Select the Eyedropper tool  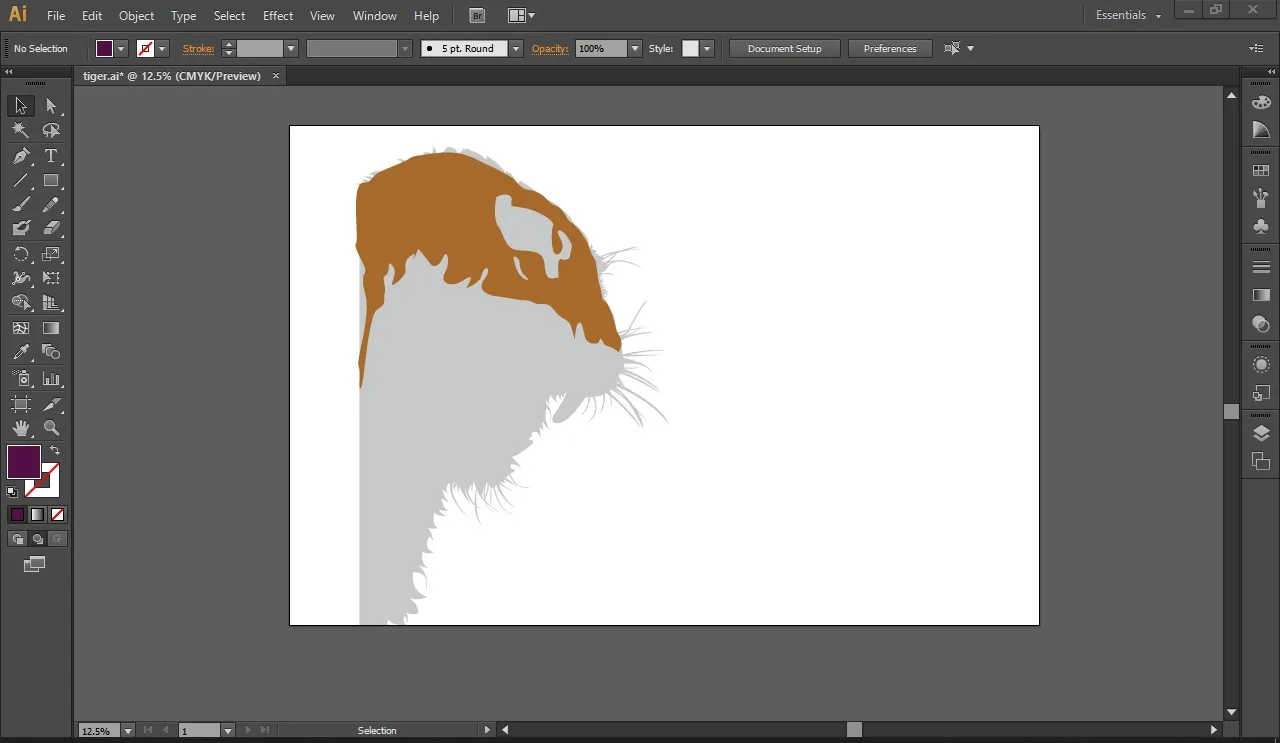pos(21,352)
